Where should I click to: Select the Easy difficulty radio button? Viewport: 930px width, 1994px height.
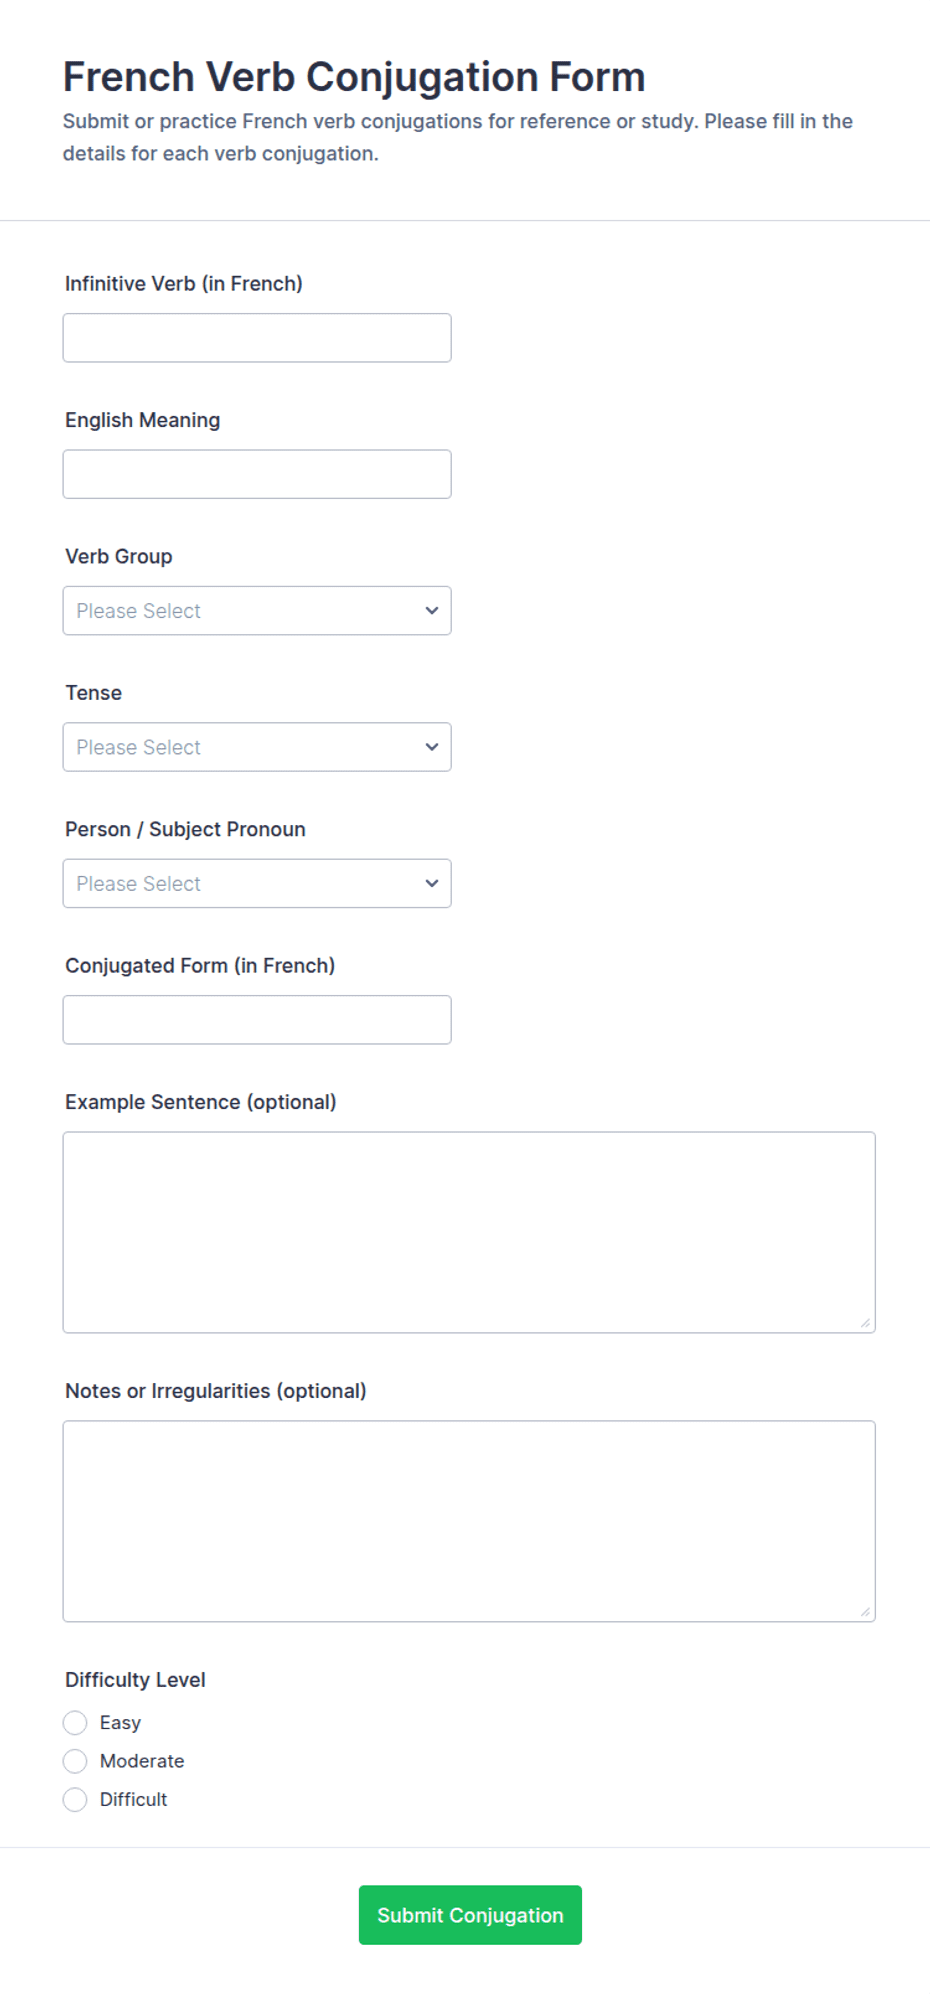pos(75,1723)
